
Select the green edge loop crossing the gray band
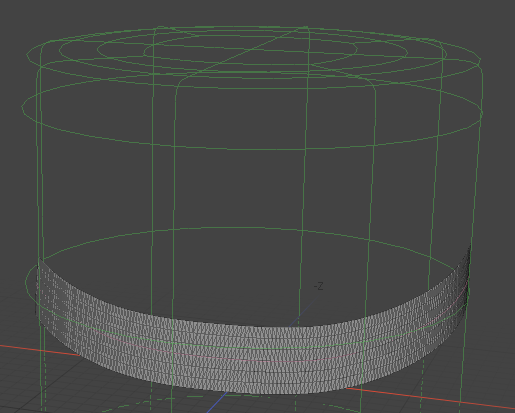pos(253,348)
